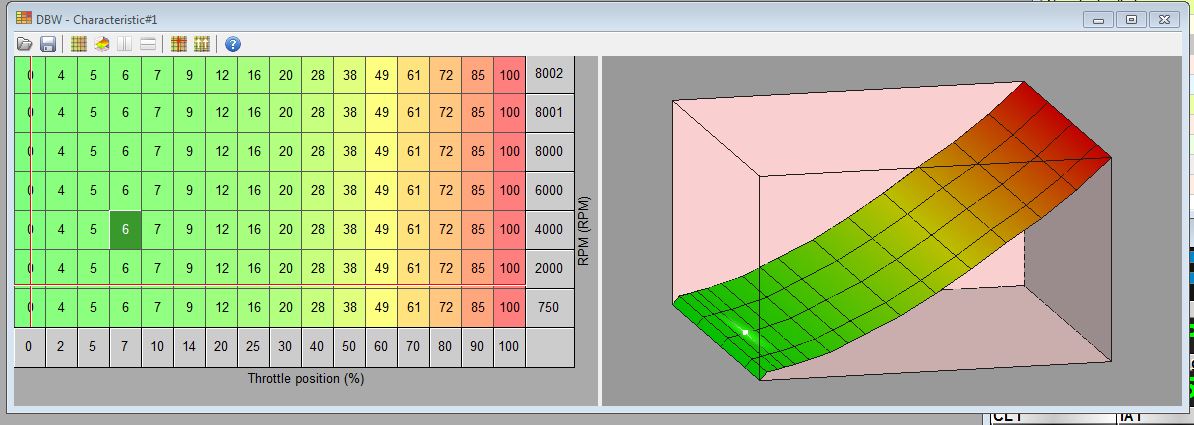Click the grid icon with red crosshair
Viewport: 1194px width, 425px height.
(179, 44)
